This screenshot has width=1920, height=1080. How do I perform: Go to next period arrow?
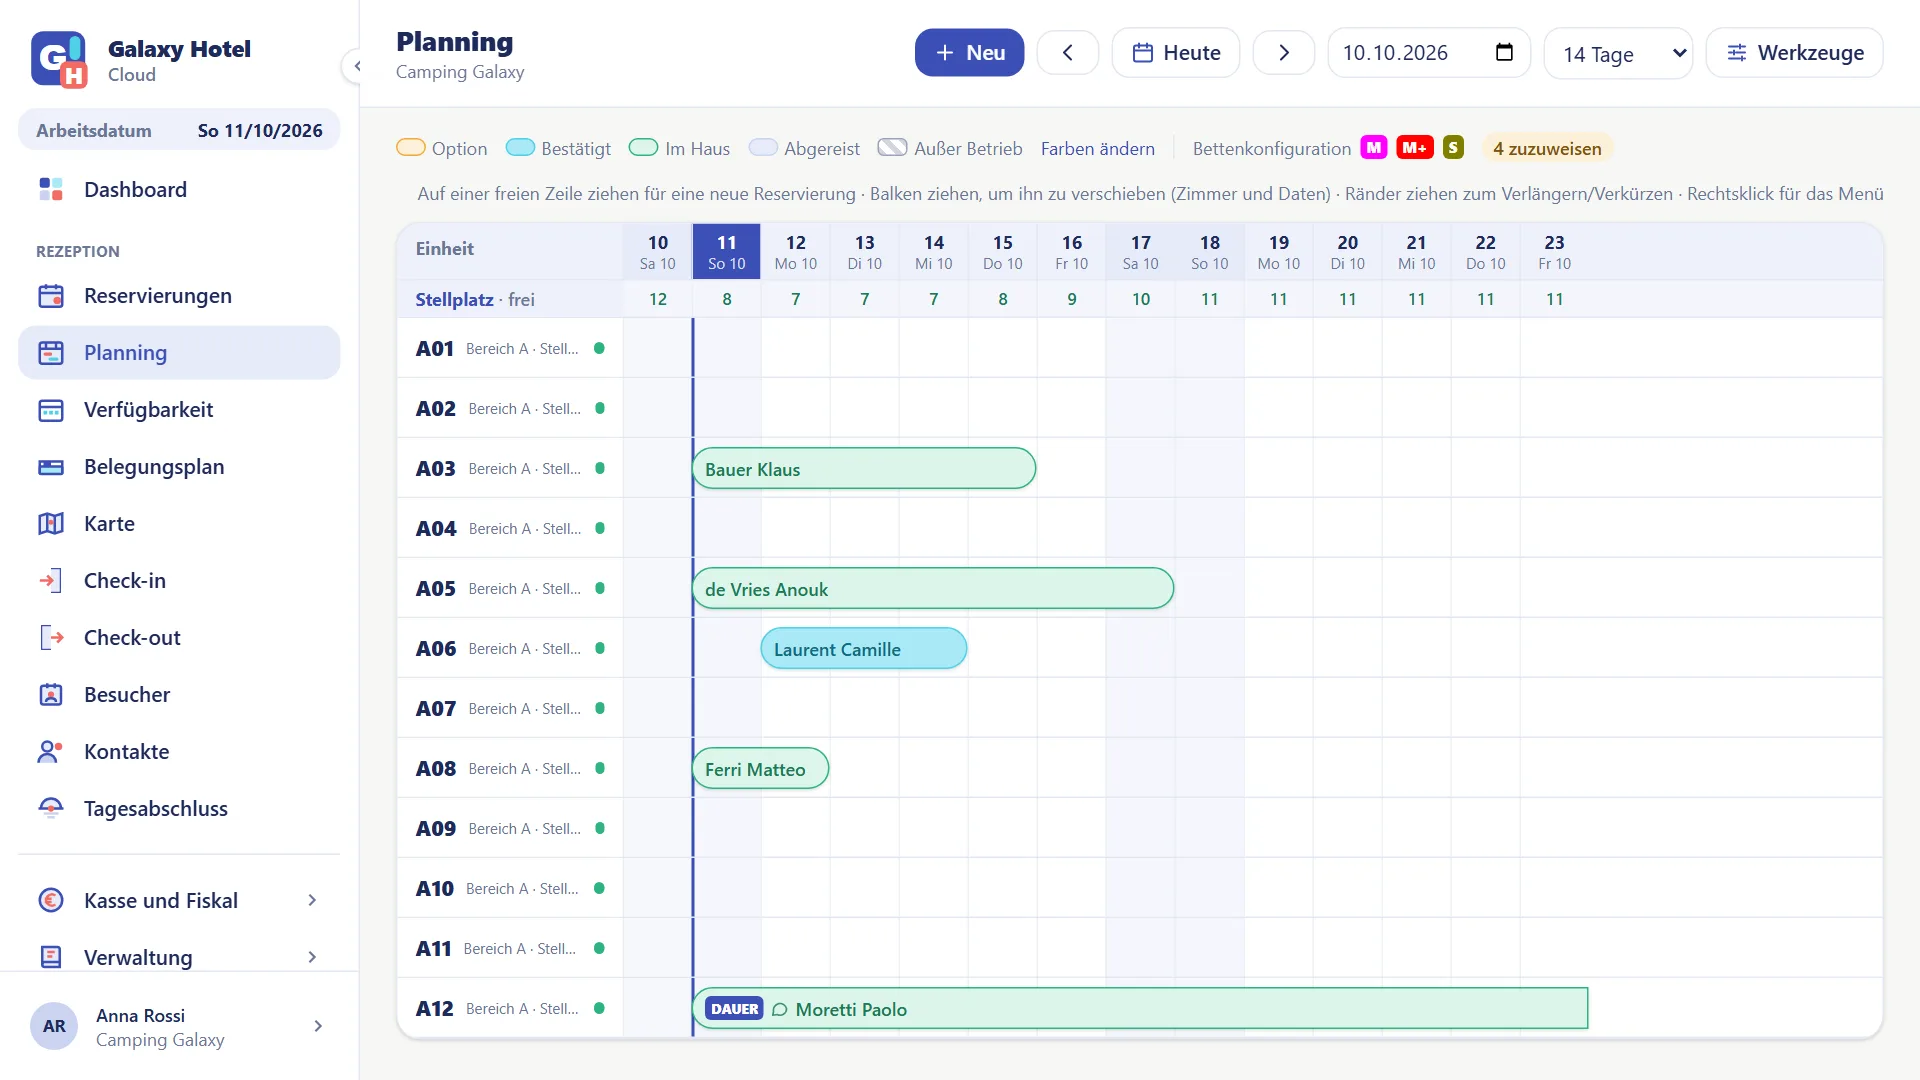[1284, 53]
